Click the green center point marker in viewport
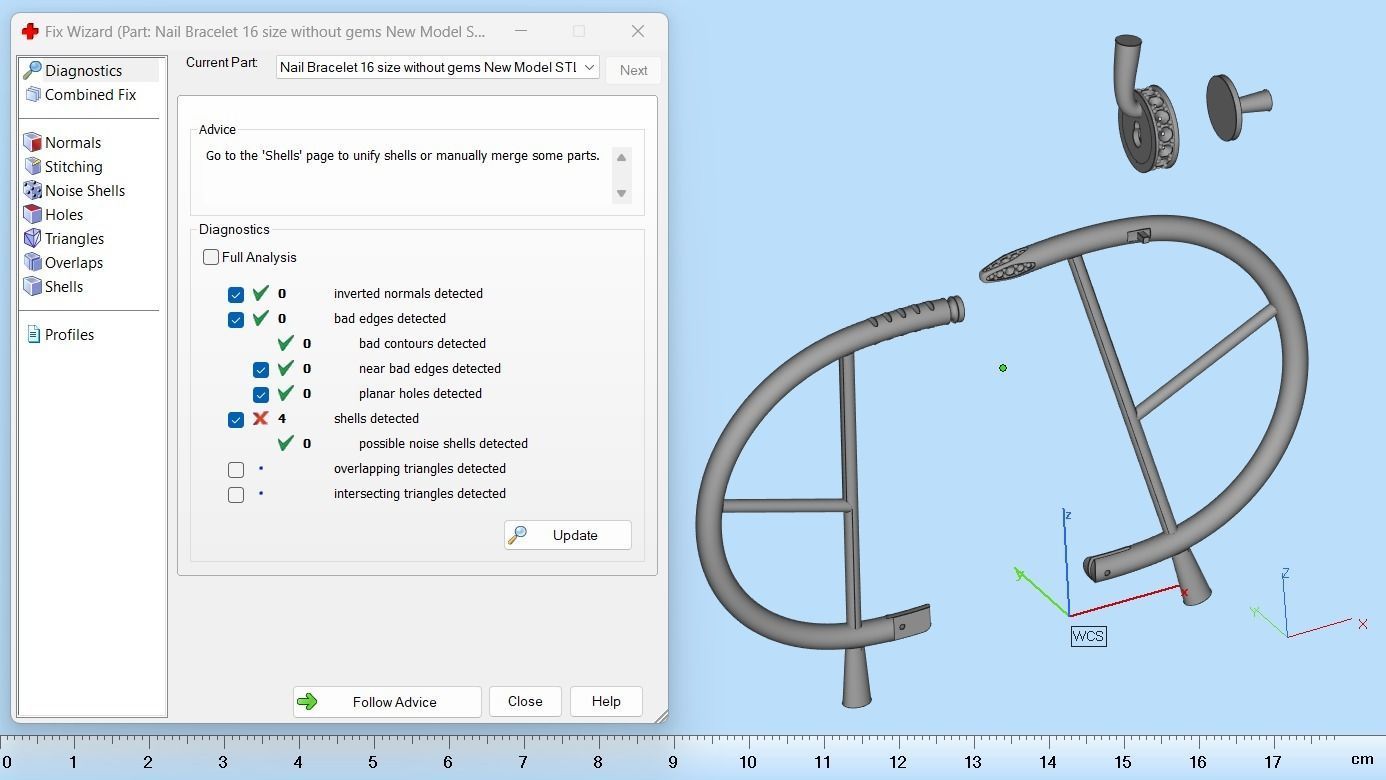 pyautogui.click(x=1003, y=368)
